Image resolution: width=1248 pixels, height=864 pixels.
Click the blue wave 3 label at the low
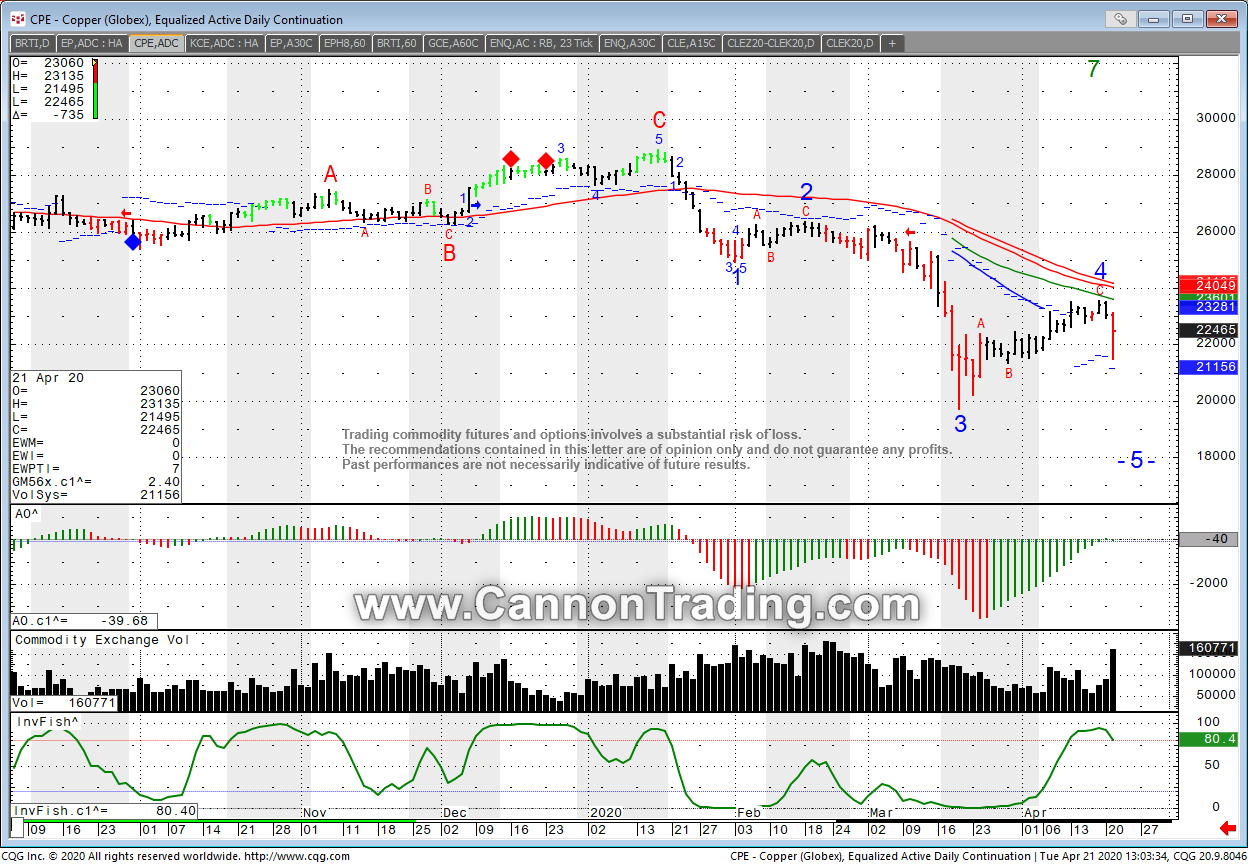coord(960,424)
